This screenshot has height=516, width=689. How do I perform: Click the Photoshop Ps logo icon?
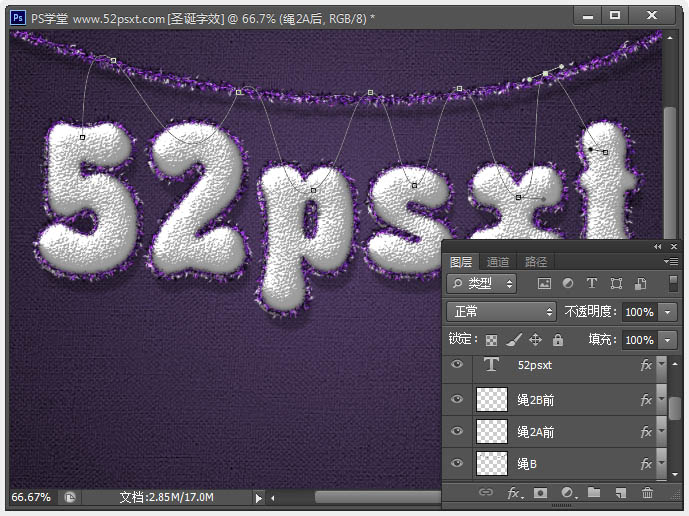click(18, 18)
